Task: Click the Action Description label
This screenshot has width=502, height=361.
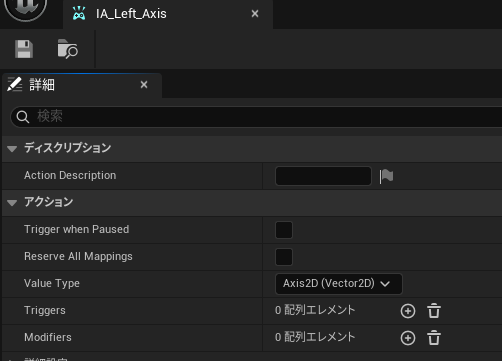Action: pos(70,175)
